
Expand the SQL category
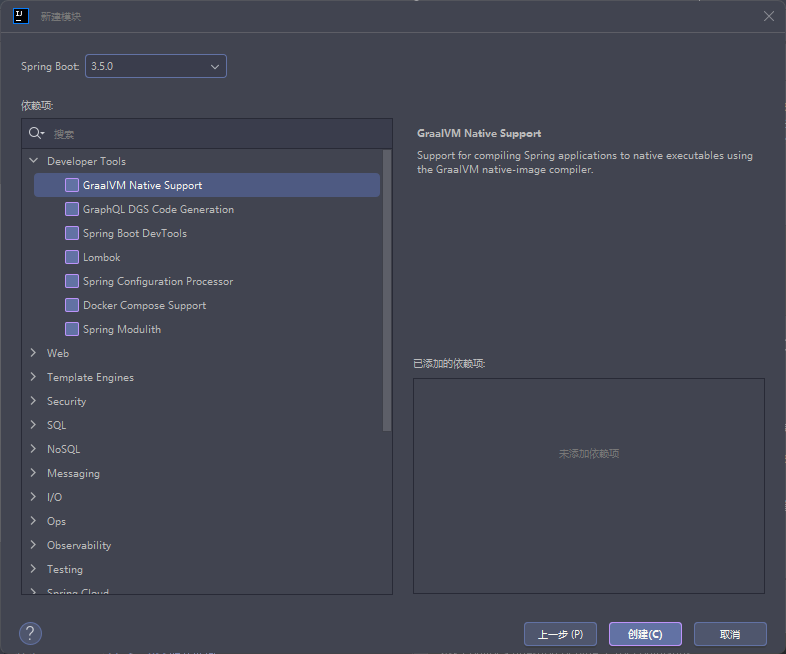click(34, 425)
